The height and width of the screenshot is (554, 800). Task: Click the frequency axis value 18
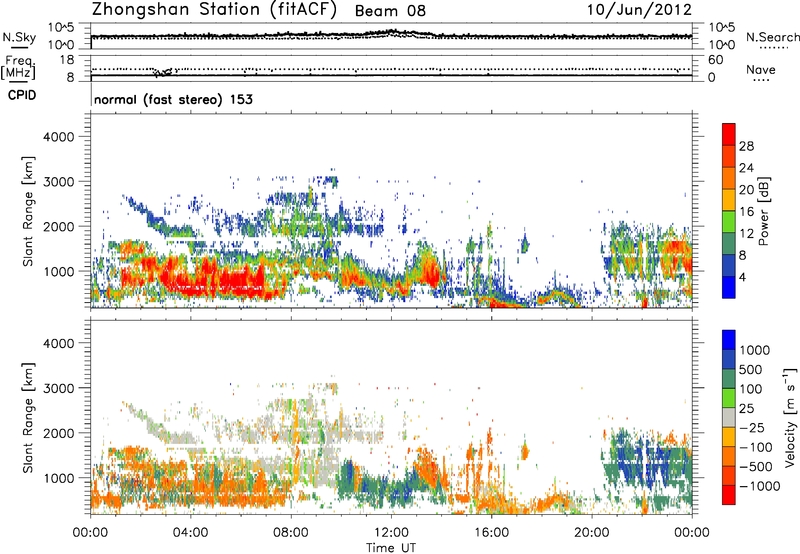click(67, 60)
